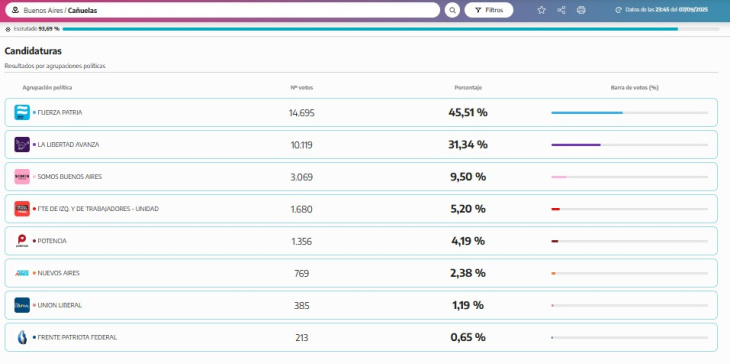
Task: Click the Fuerza Patria vote percentage bar
Action: tap(629, 113)
